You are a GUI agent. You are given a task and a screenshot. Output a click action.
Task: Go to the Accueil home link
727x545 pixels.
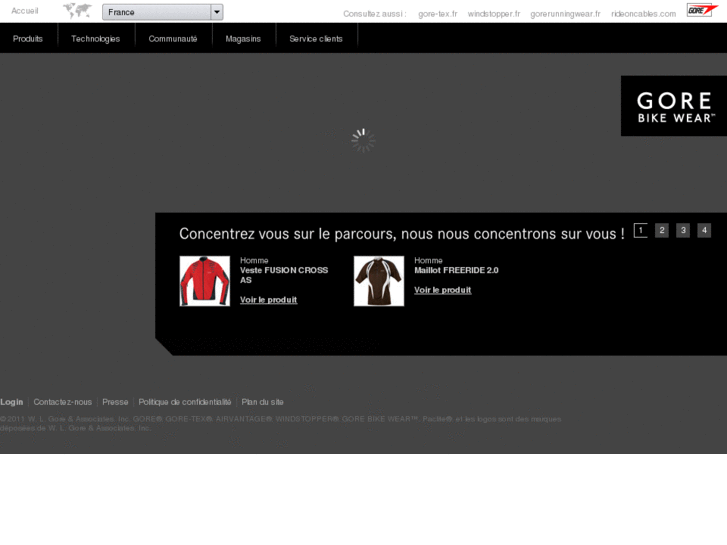(x=25, y=11)
